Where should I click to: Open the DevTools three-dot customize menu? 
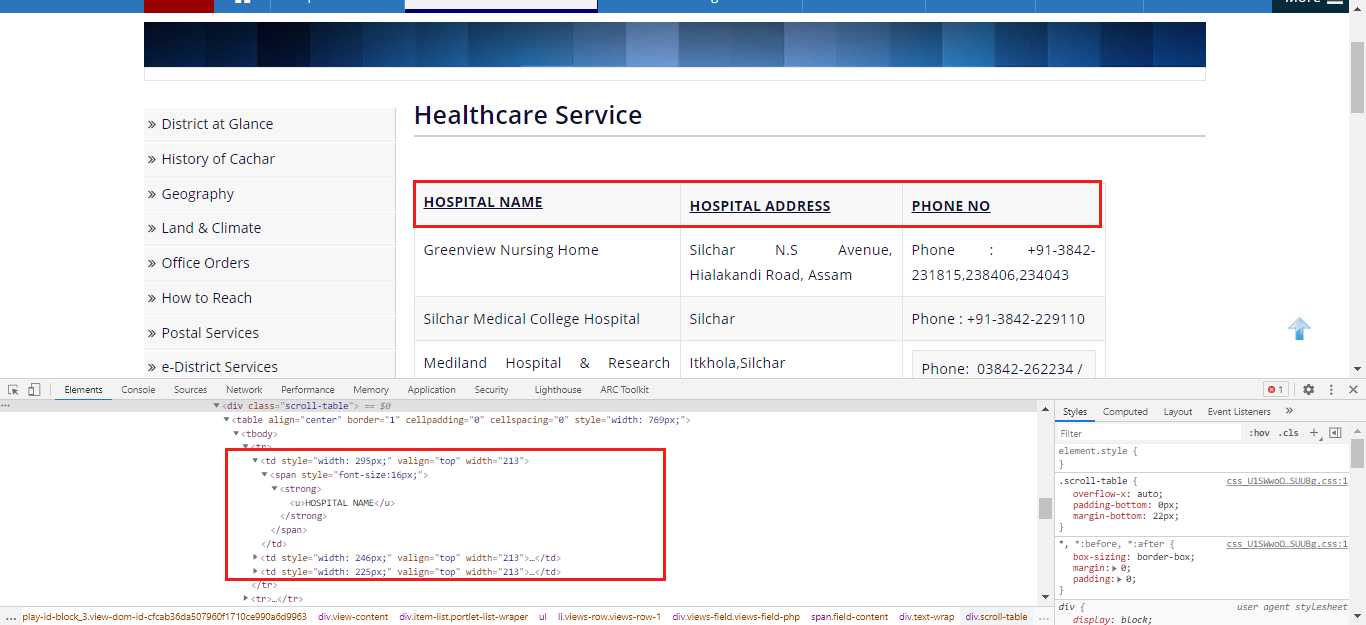pyautogui.click(x=1331, y=389)
